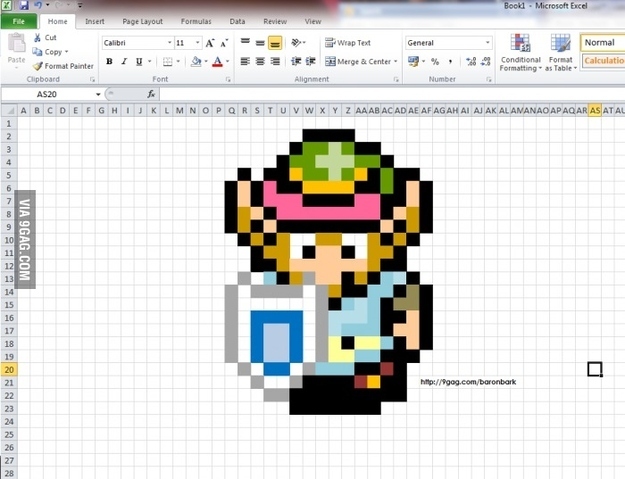
Task: Expand the Name Box dropdown arrow
Action: pos(98,94)
